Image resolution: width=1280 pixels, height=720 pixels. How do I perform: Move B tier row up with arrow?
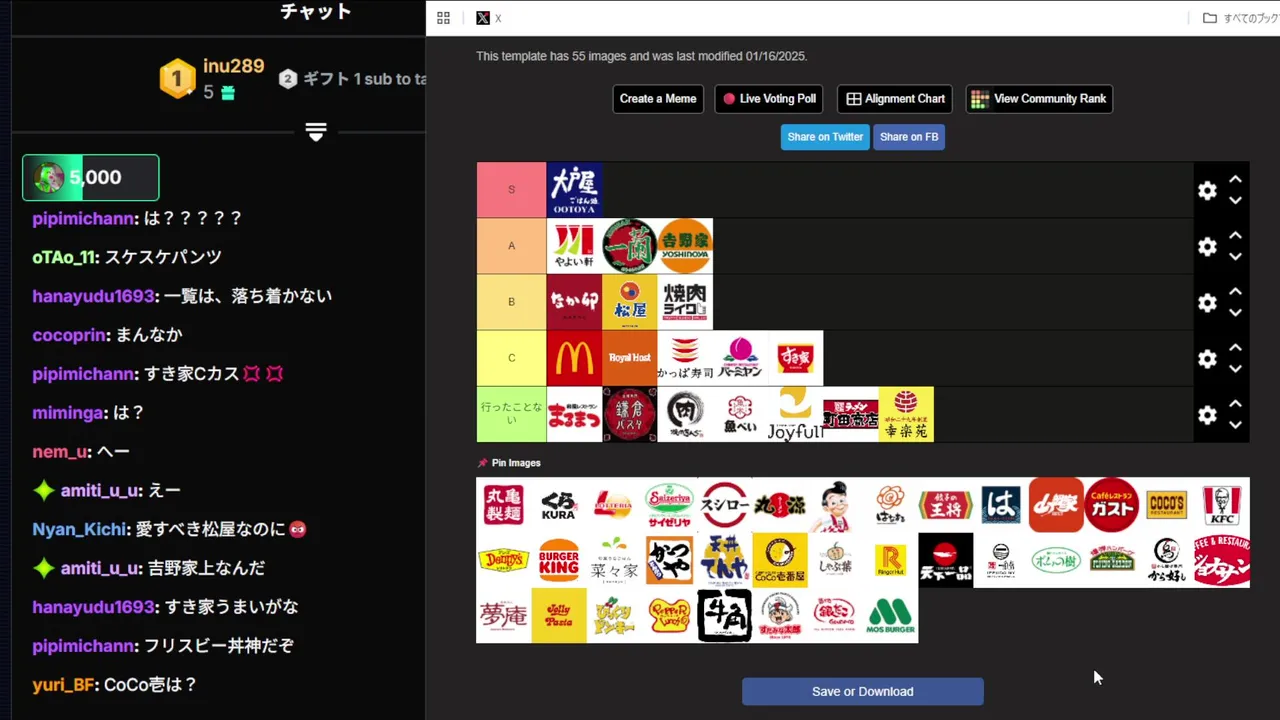[1235, 292]
